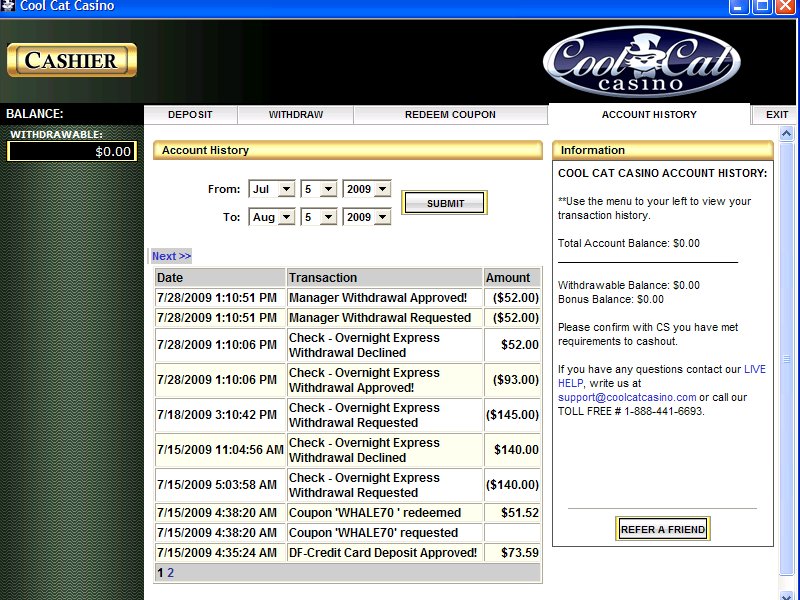The width and height of the screenshot is (800, 600).
Task: Go to Next page of transactions
Action: pos(171,256)
